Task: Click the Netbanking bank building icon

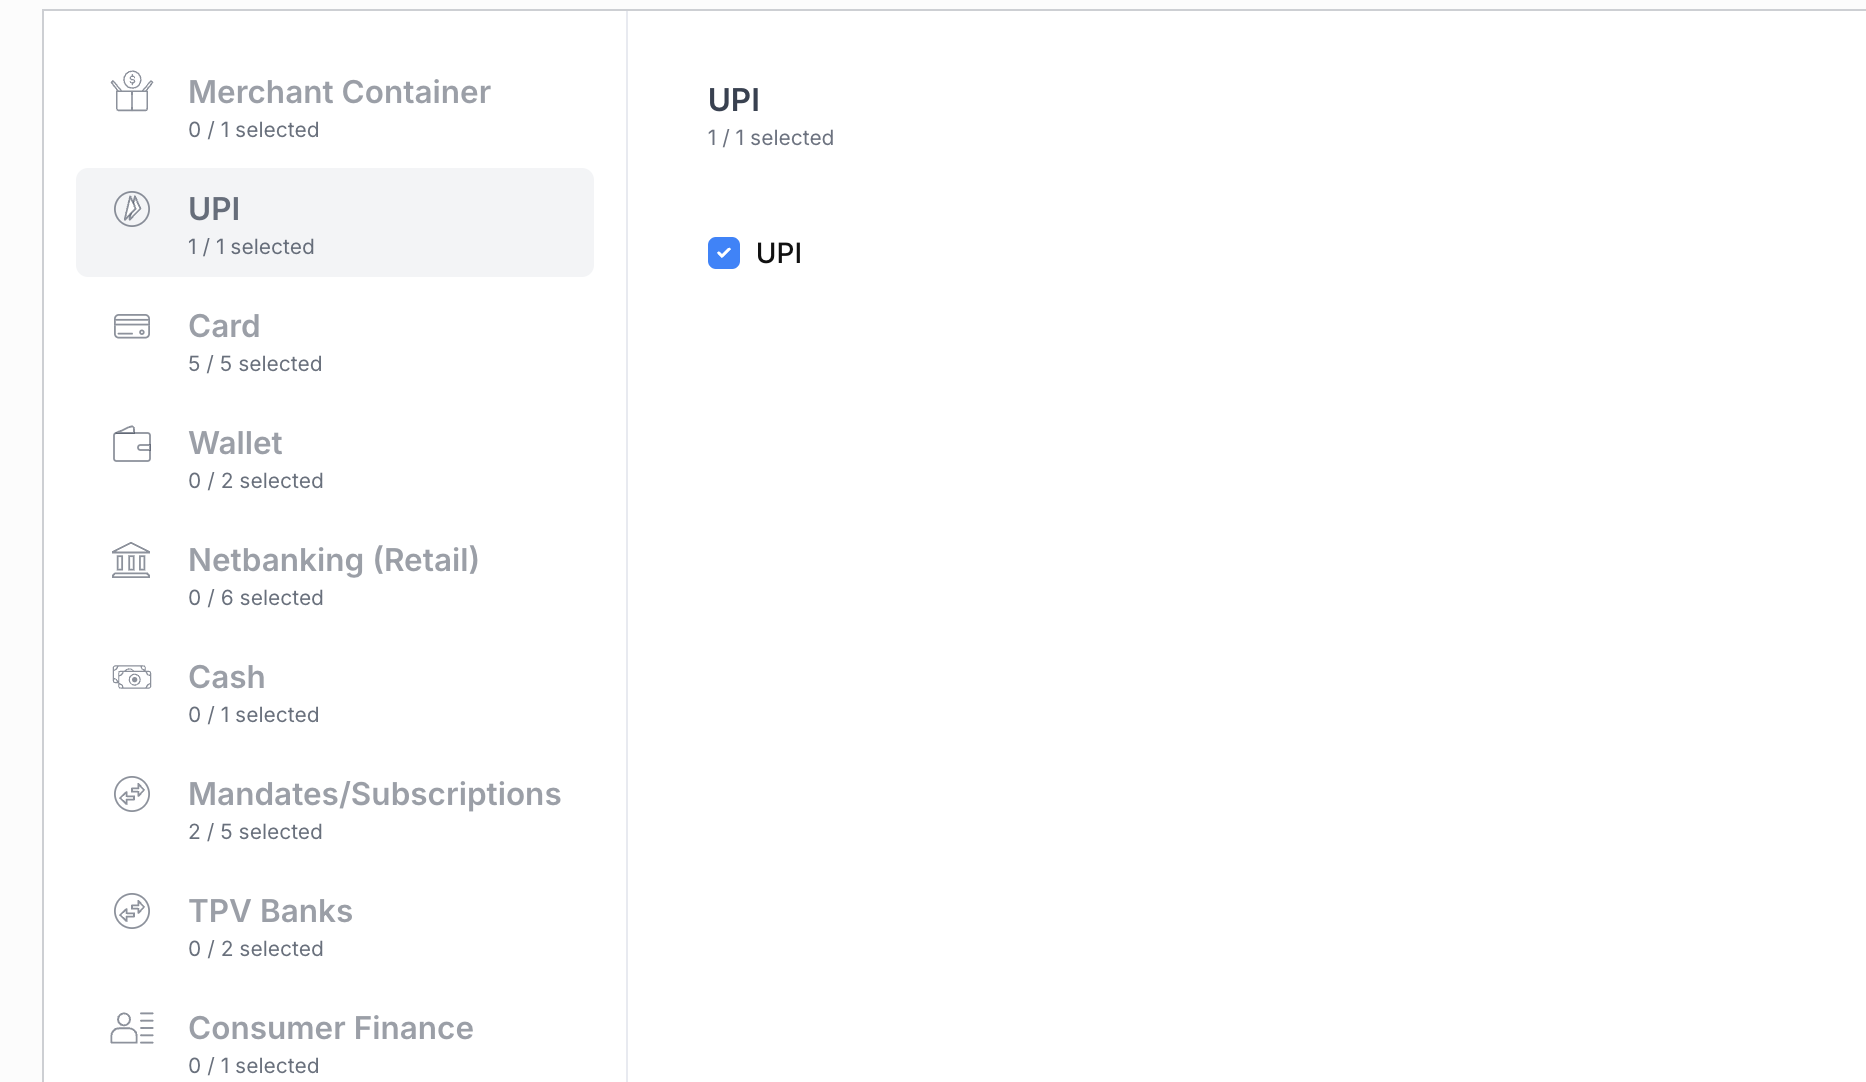Action: tap(131, 559)
